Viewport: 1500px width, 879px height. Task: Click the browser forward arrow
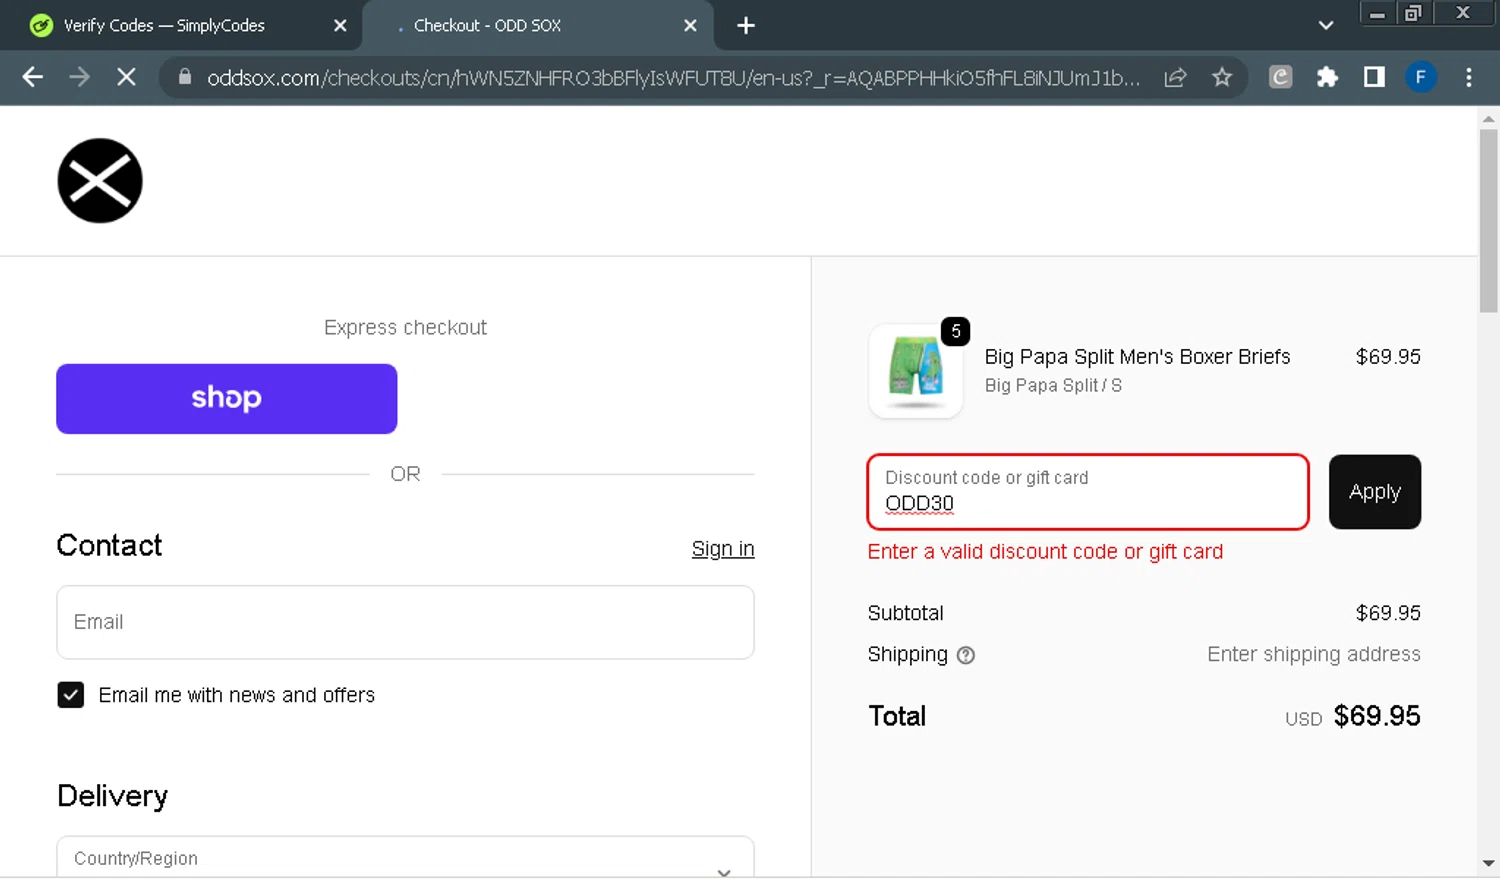click(79, 77)
